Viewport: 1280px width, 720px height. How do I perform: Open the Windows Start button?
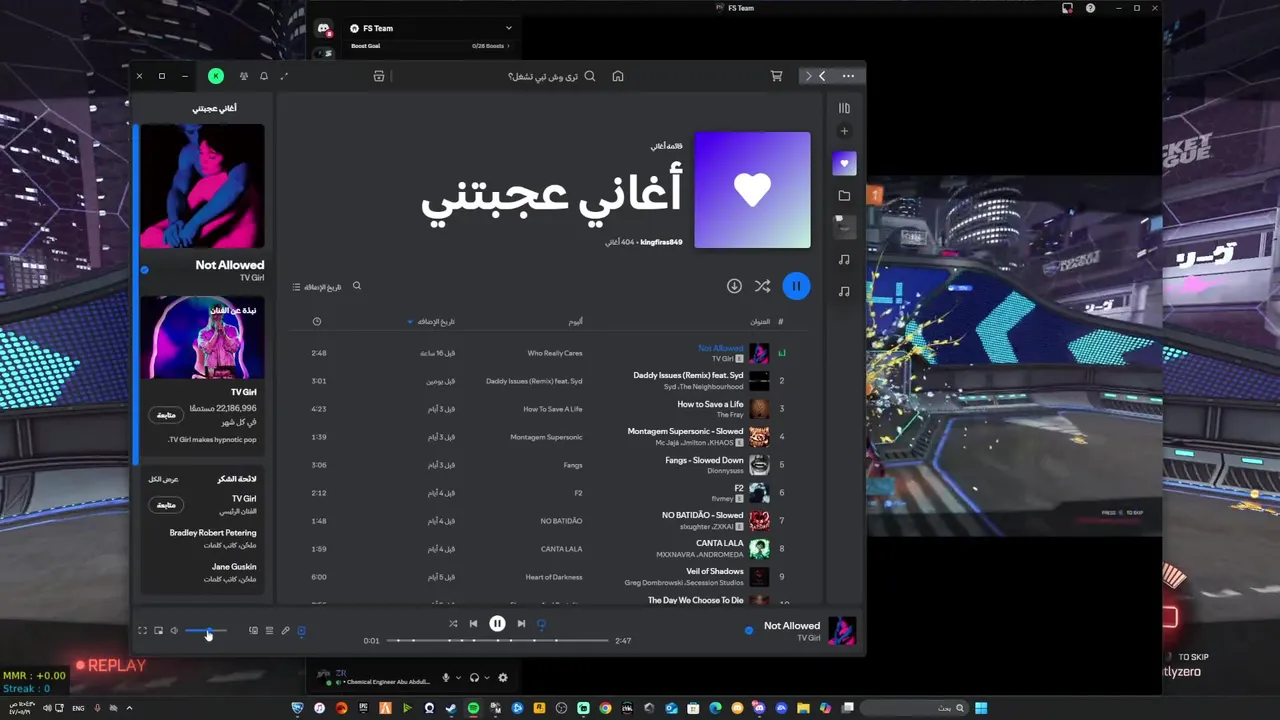(x=981, y=708)
